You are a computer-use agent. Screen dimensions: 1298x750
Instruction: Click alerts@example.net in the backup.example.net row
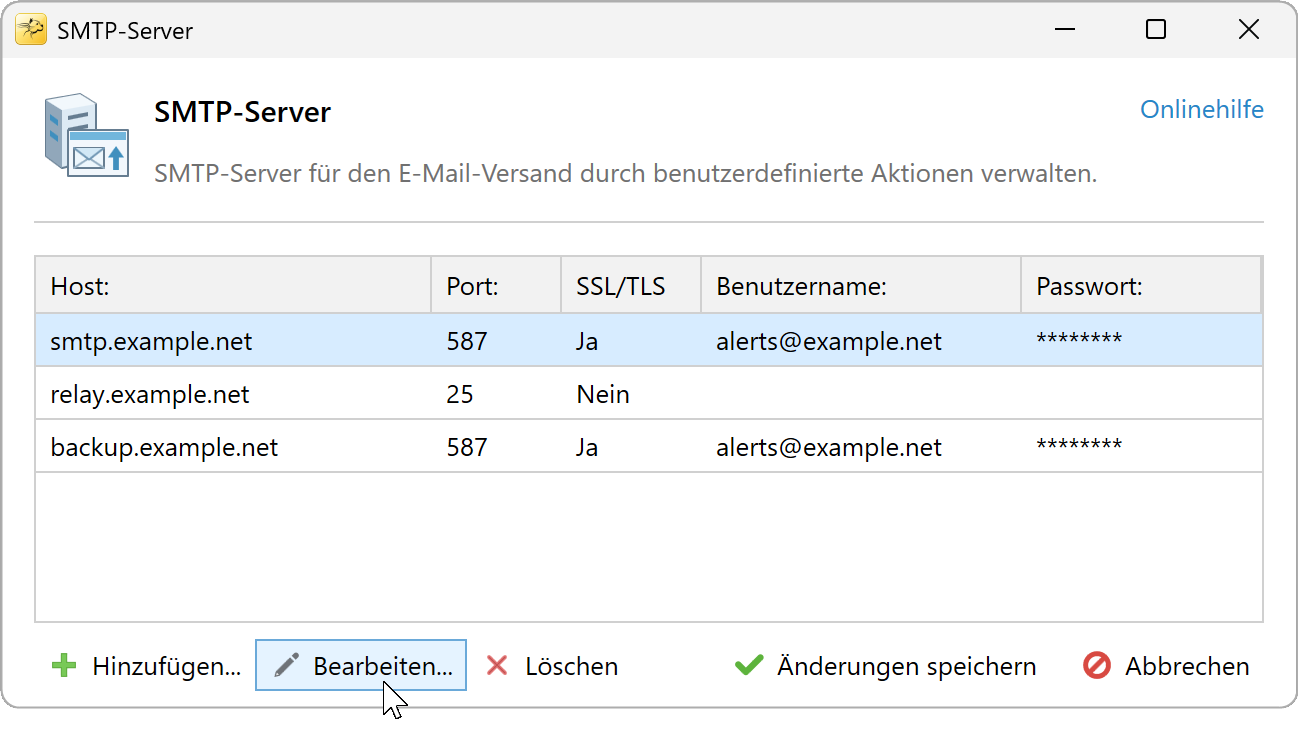click(829, 447)
